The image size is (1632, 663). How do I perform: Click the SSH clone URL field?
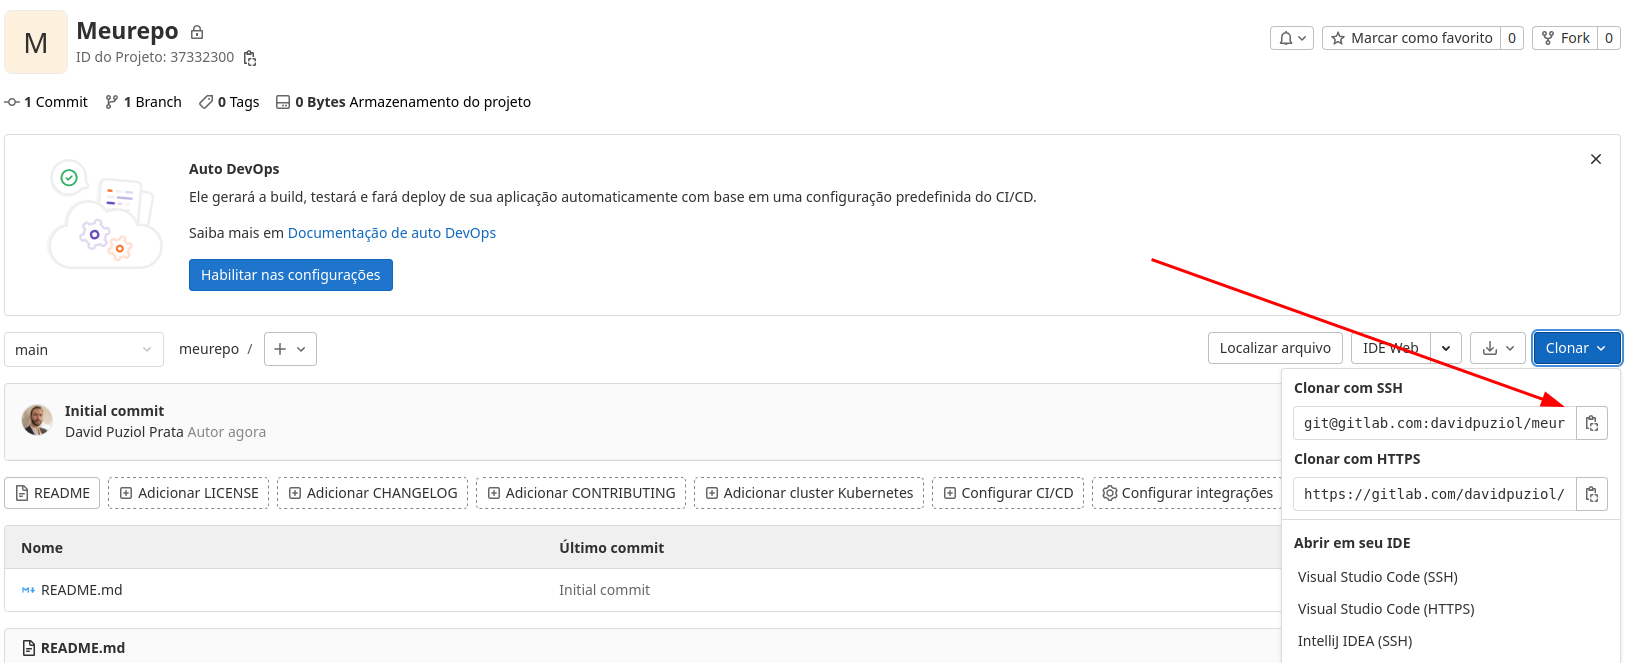(x=1433, y=423)
